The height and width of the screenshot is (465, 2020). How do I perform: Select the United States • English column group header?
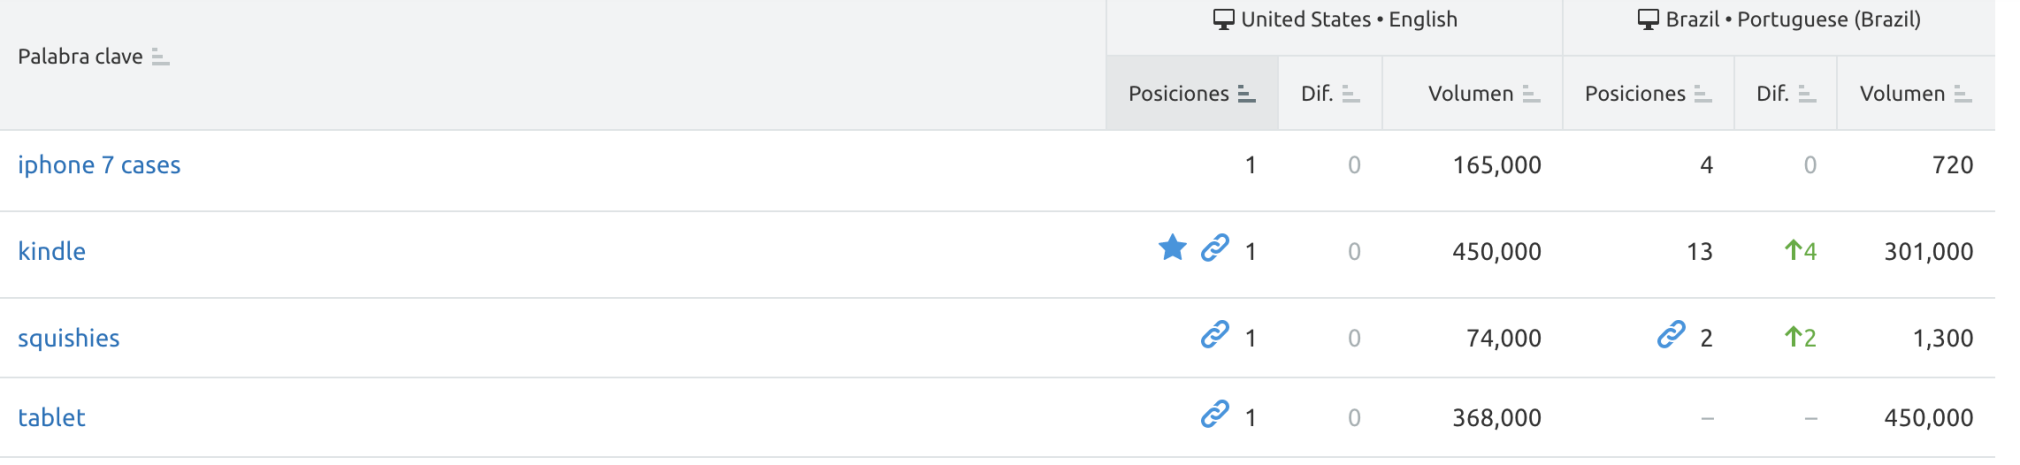pyautogui.click(x=1335, y=20)
